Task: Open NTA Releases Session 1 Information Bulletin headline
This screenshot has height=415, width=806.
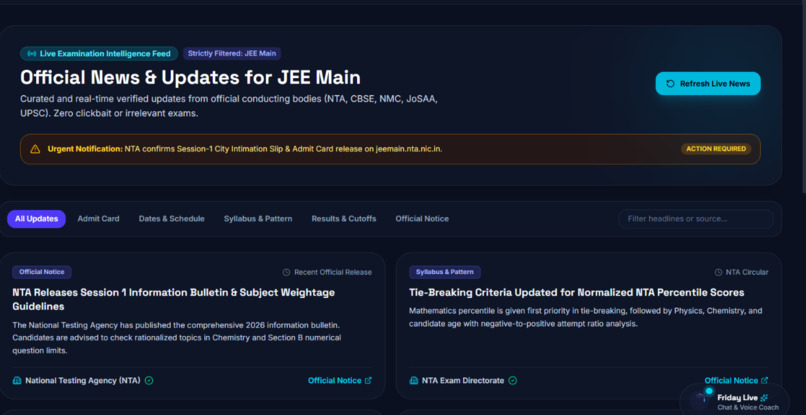Action: click(173, 299)
